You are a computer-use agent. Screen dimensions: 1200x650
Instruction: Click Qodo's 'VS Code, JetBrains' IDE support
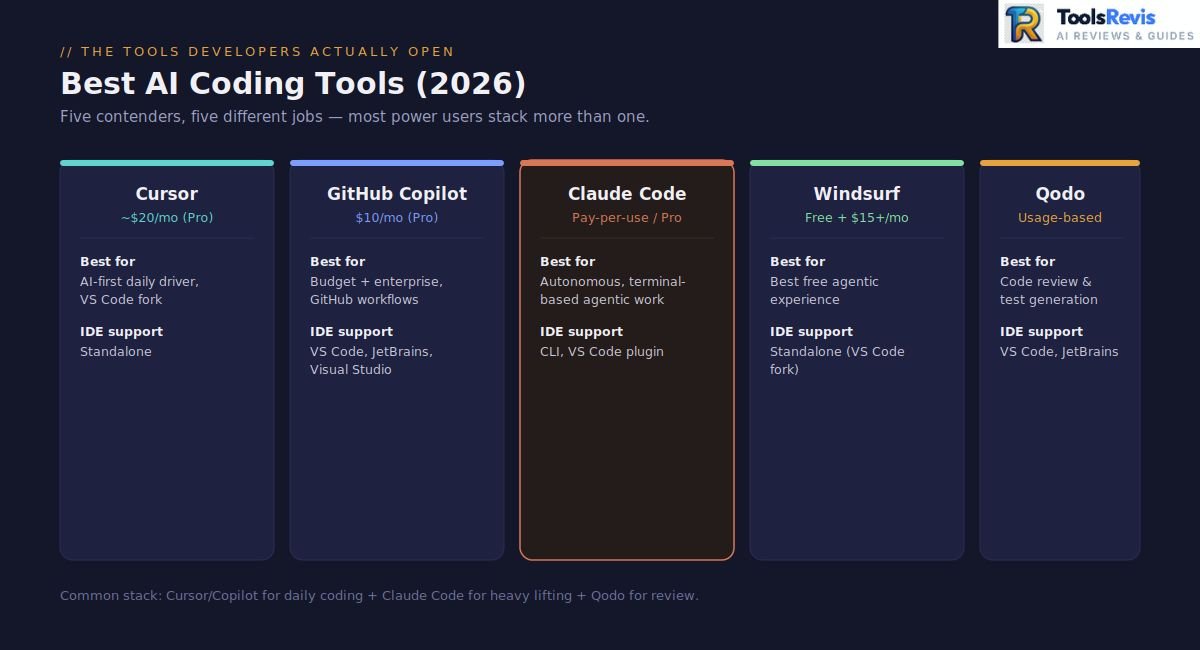coord(1059,351)
